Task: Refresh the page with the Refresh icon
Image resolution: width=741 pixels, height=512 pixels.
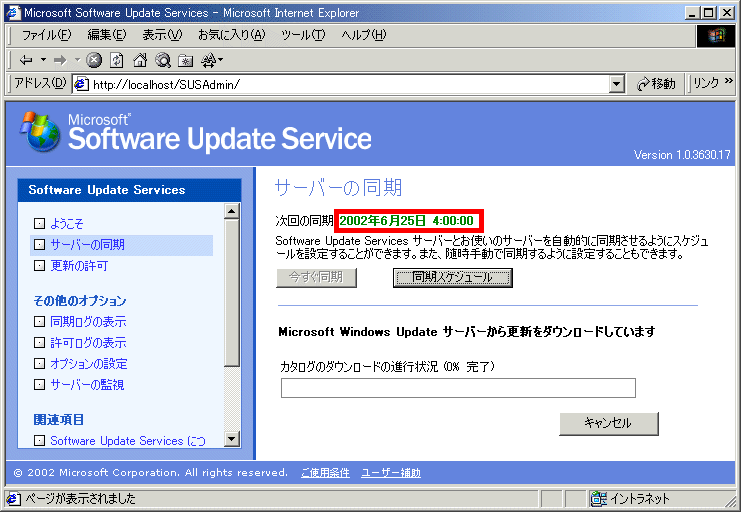Action: [x=117, y=60]
